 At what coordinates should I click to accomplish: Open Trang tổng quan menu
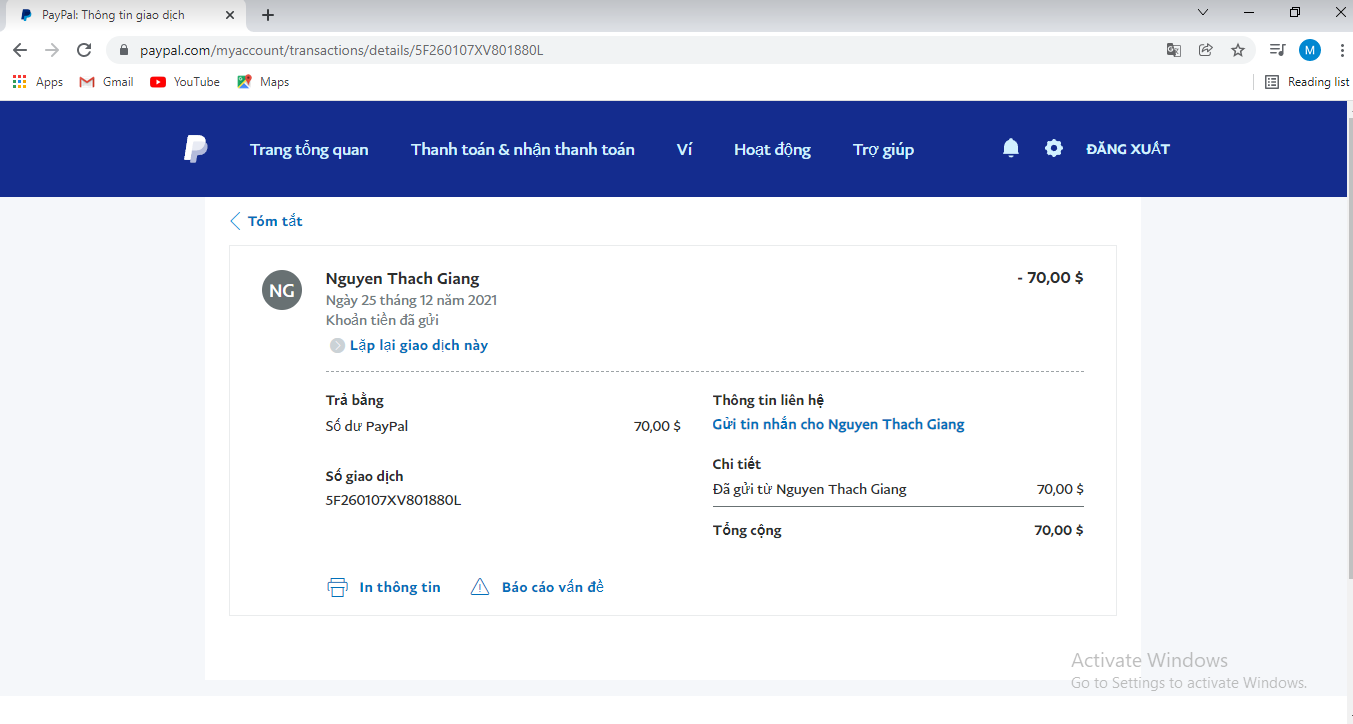(x=309, y=150)
